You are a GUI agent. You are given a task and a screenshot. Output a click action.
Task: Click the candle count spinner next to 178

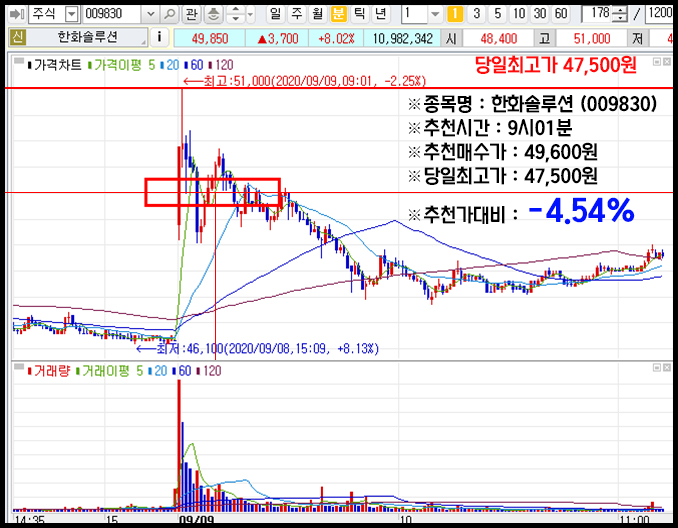pyautogui.click(x=620, y=14)
